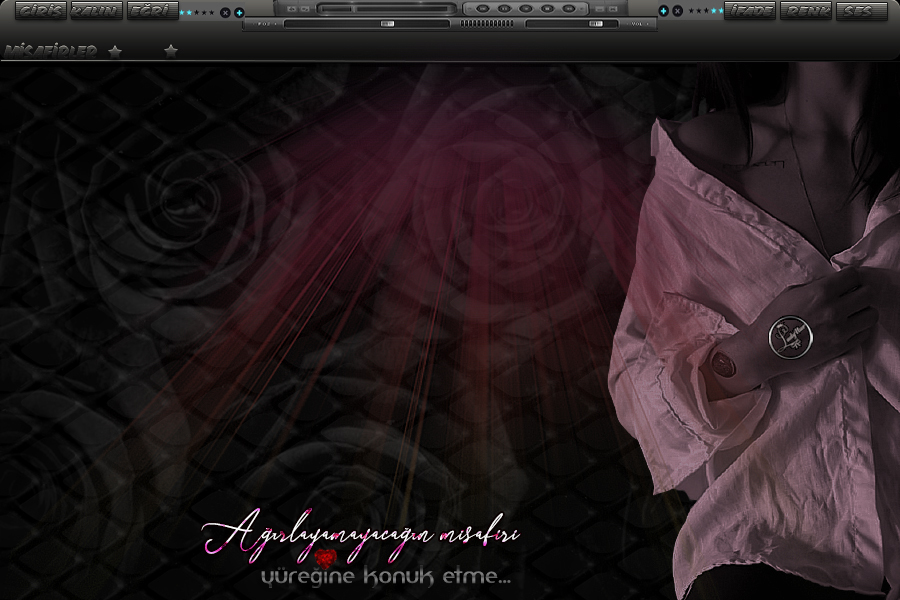The width and height of the screenshot is (900, 600).
Task: Toggle EĞRİ italic text style
Action: point(152,11)
